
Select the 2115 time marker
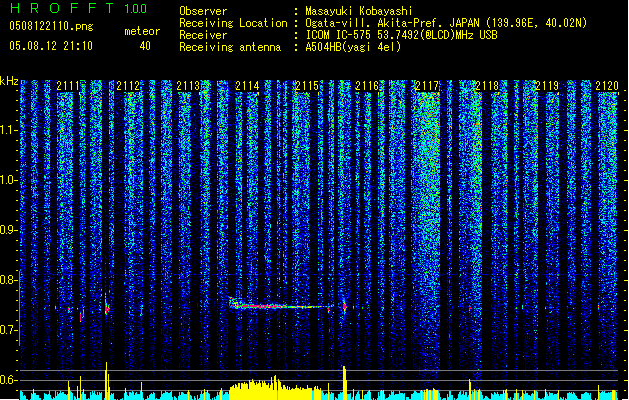point(307,86)
